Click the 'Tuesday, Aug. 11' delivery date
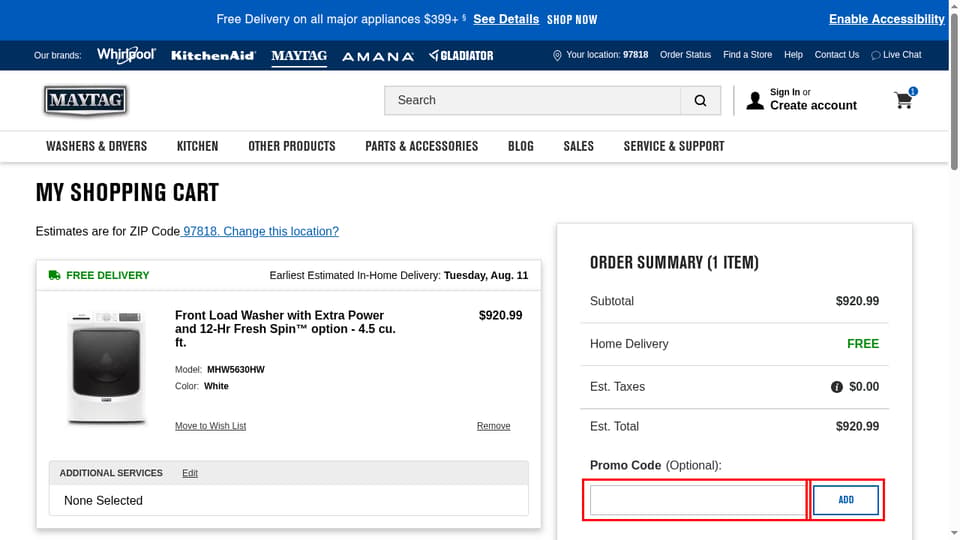960x540 pixels. (486, 276)
